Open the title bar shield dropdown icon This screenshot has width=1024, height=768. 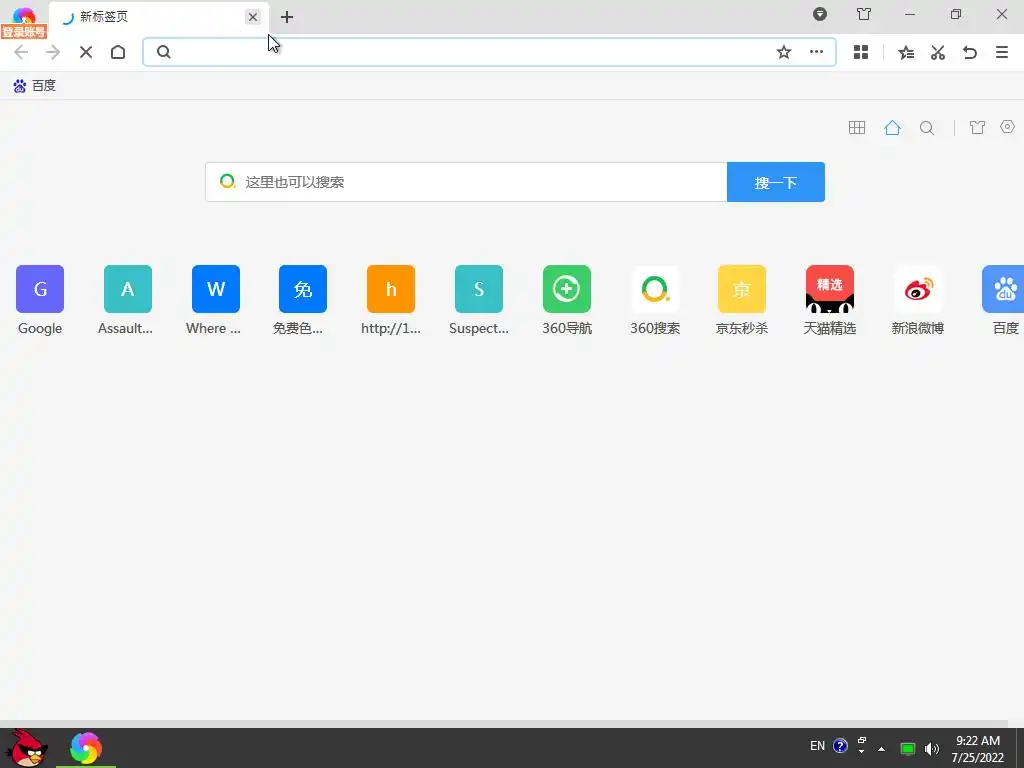coord(820,14)
